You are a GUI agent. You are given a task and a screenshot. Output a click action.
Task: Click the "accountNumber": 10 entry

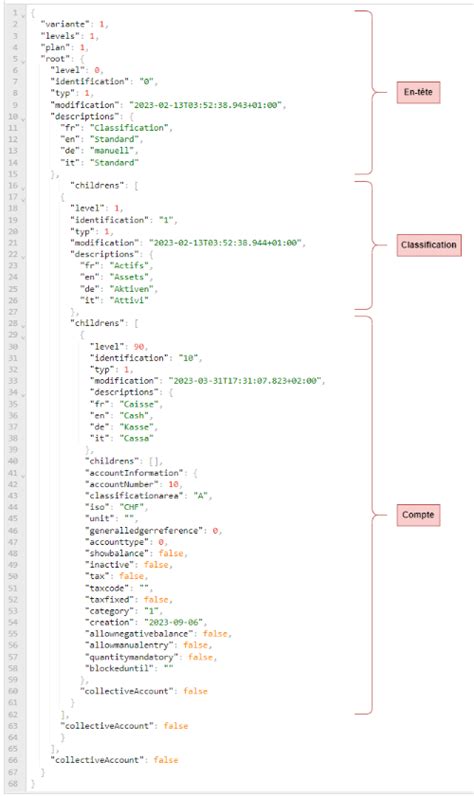pos(134,484)
